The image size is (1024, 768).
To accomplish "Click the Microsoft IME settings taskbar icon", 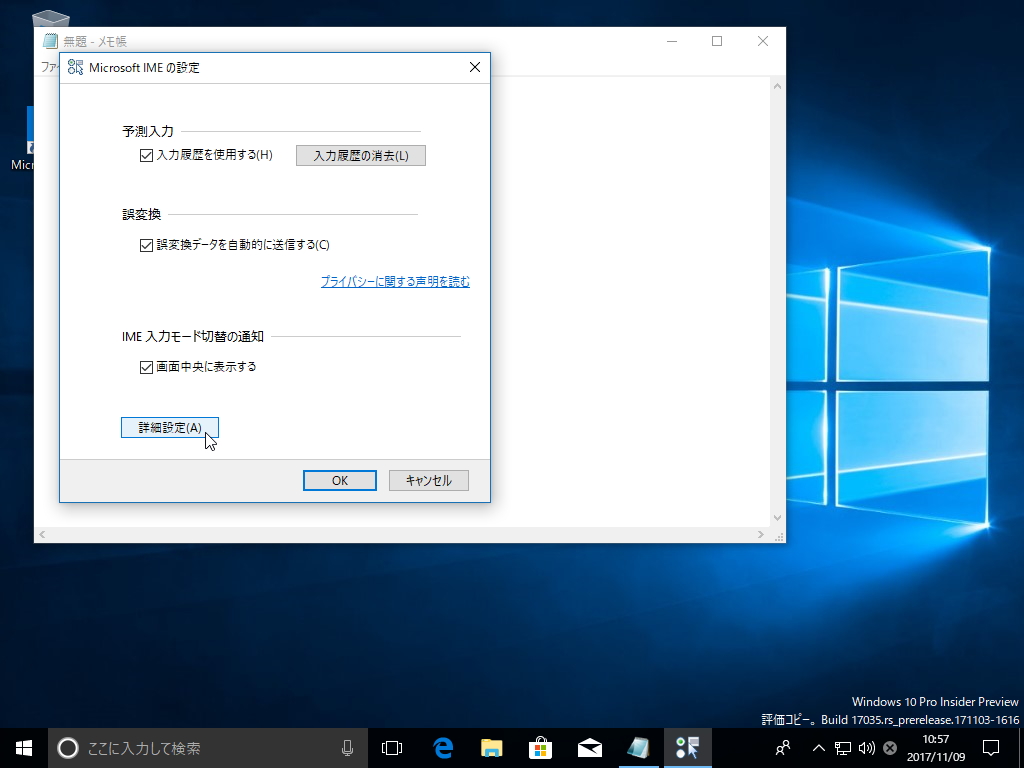I will 687,747.
